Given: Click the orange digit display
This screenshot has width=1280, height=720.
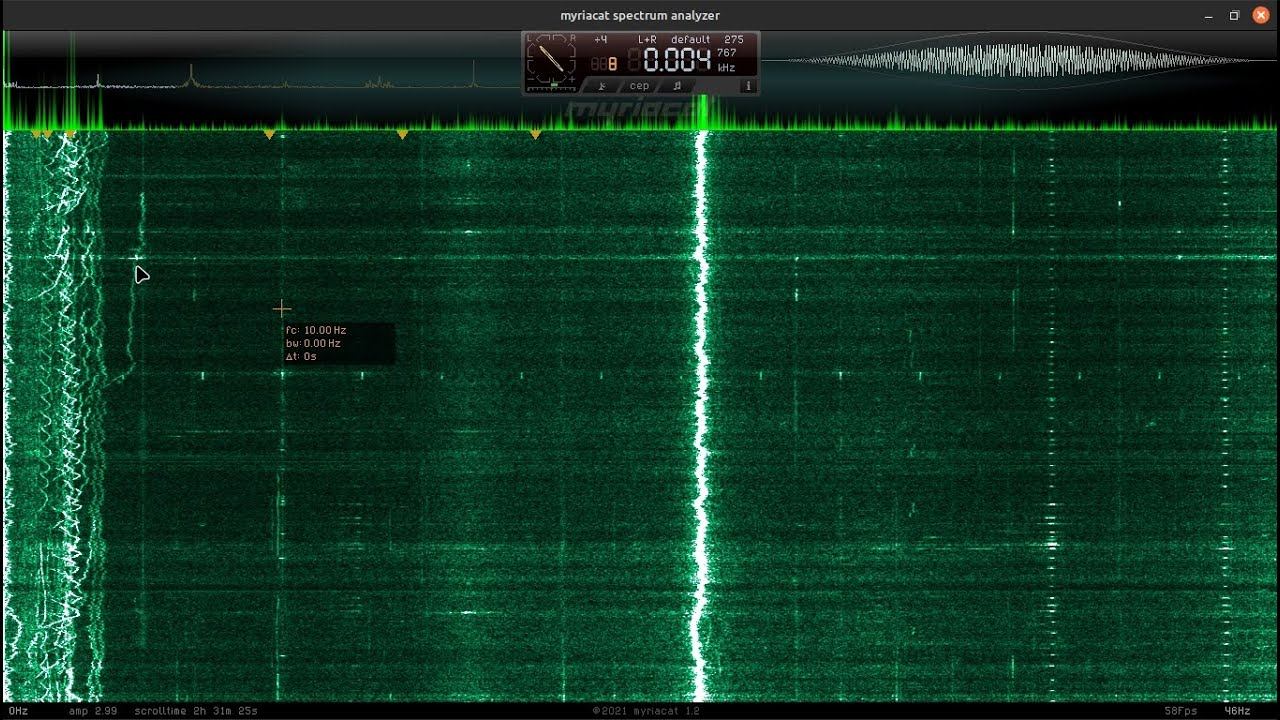Looking at the screenshot, I should tap(604, 63).
